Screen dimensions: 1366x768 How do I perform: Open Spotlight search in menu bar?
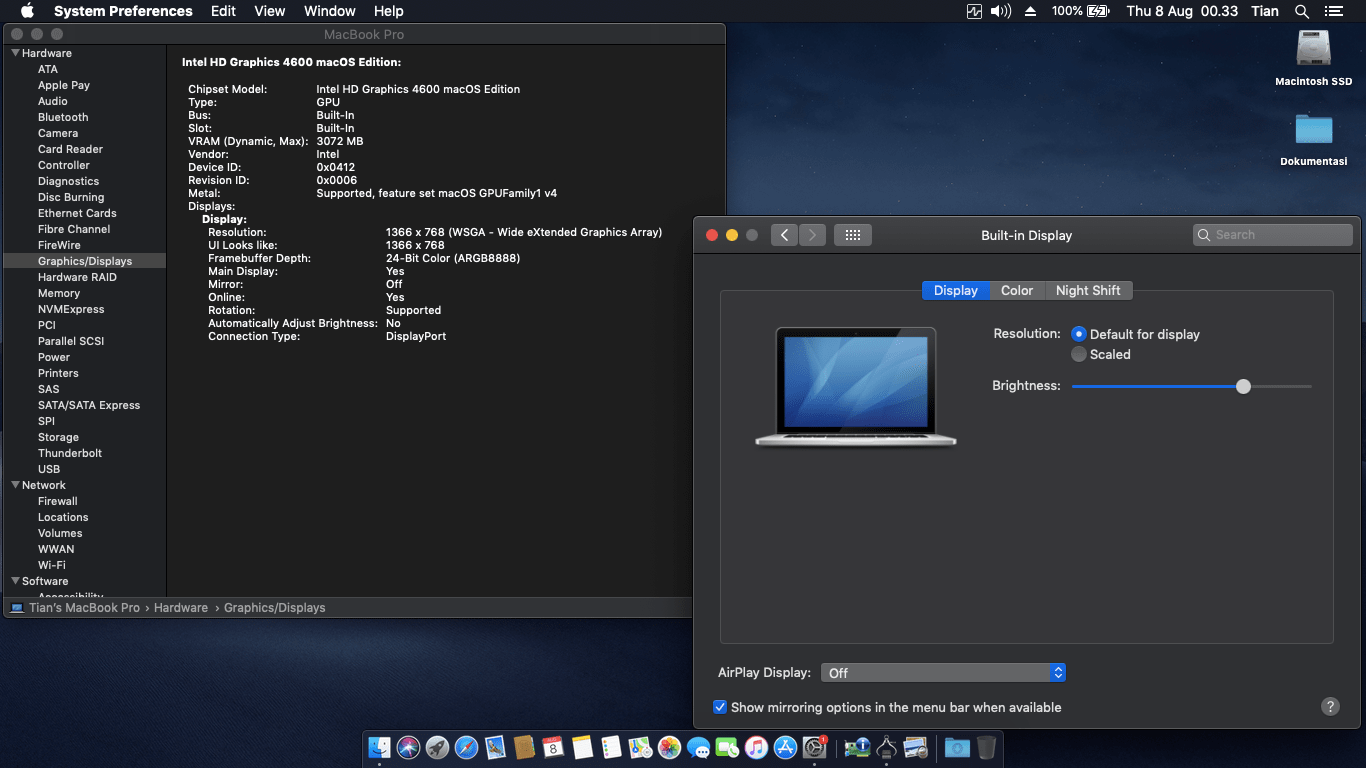[x=1301, y=11]
